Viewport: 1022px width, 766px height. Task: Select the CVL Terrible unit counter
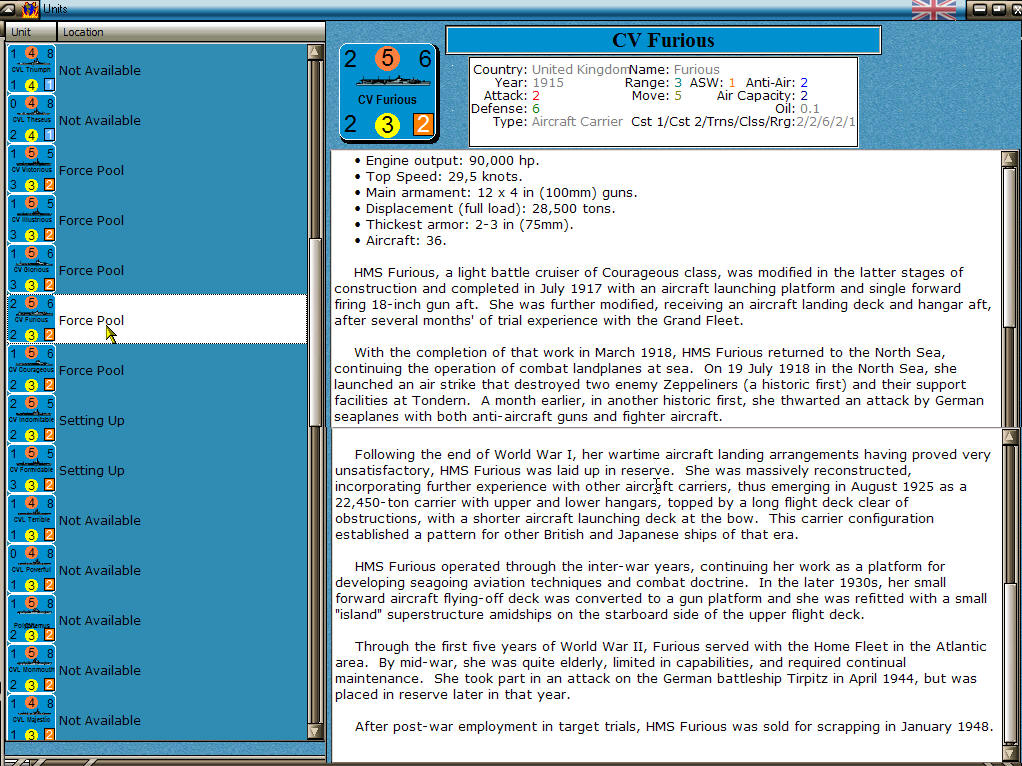(31, 520)
